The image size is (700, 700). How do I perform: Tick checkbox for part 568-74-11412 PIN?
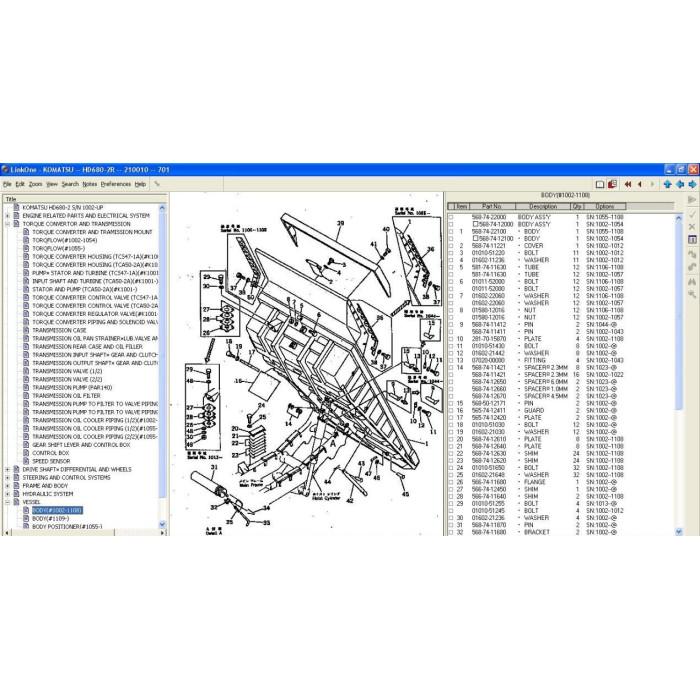tap(450, 325)
